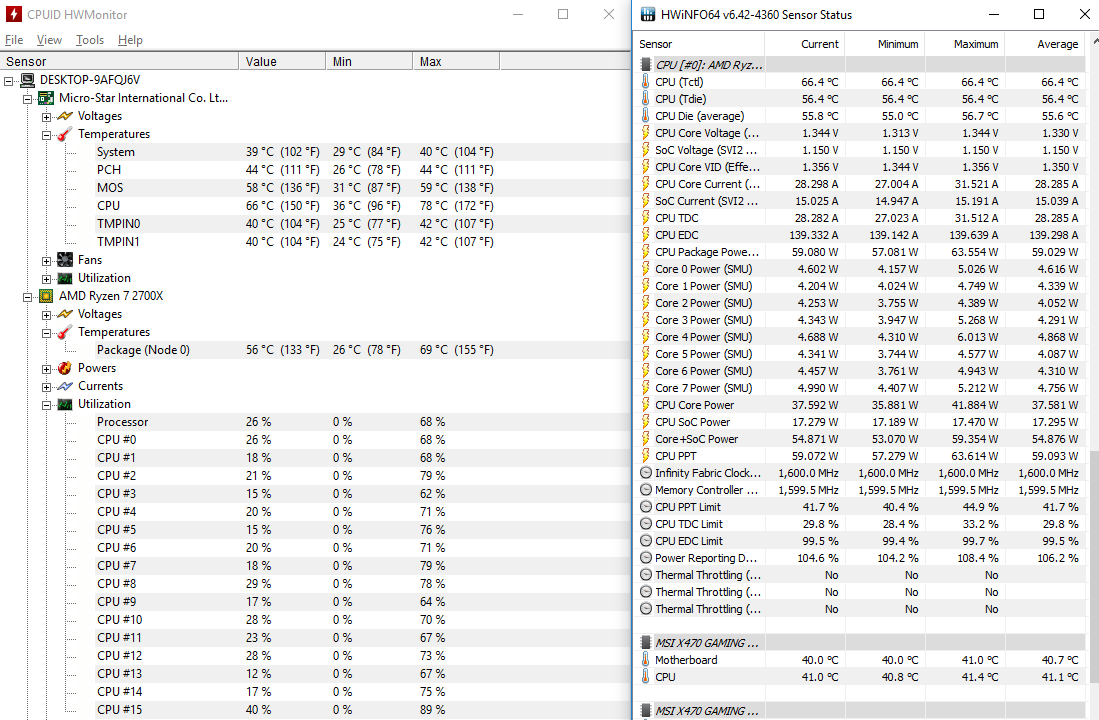
Task: Click the DESKTOP-9AFQJ6V computer icon
Action: [x=28, y=80]
